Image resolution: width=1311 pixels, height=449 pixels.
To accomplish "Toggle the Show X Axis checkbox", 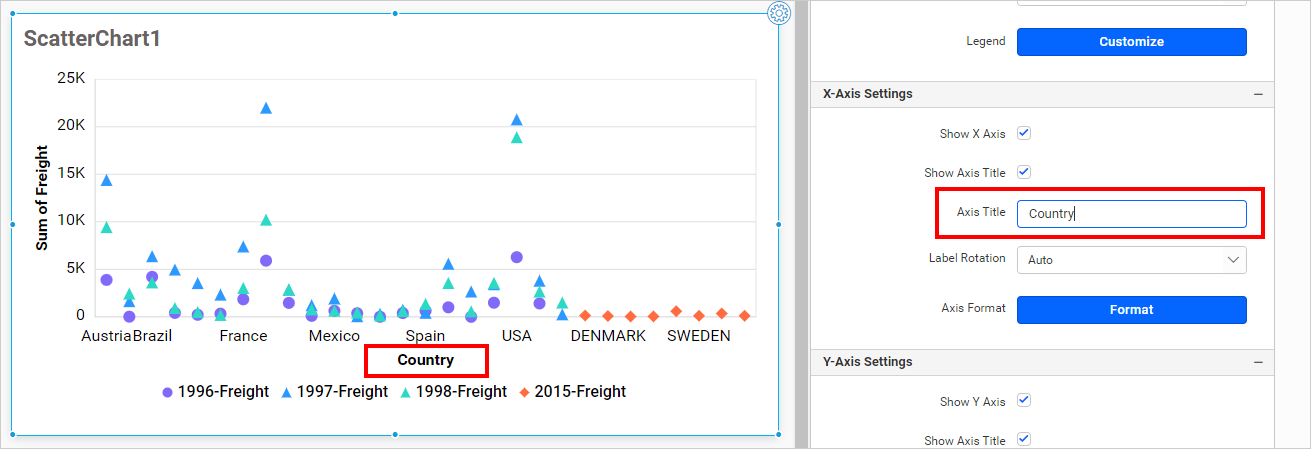I will pos(1024,133).
